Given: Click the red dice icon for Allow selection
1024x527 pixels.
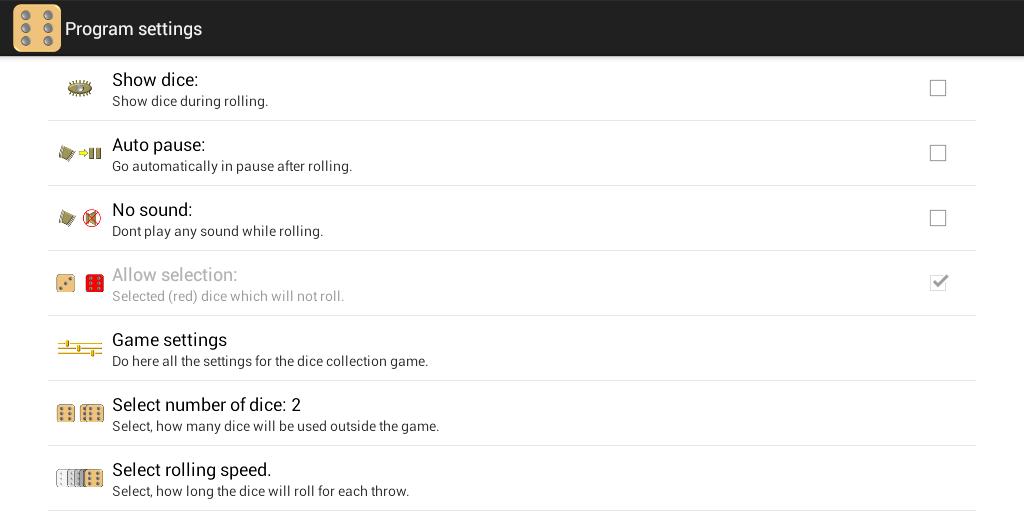Looking at the screenshot, I should tap(94, 283).
